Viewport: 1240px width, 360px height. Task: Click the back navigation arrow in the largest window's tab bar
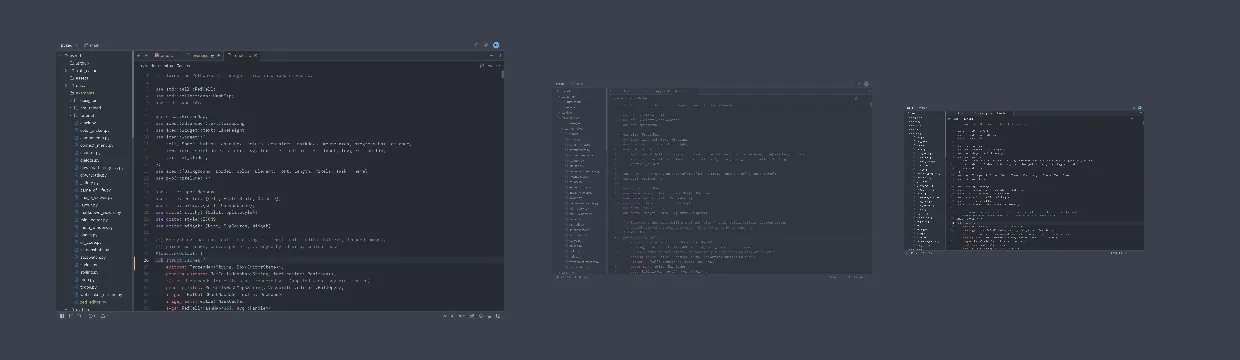pos(138,56)
